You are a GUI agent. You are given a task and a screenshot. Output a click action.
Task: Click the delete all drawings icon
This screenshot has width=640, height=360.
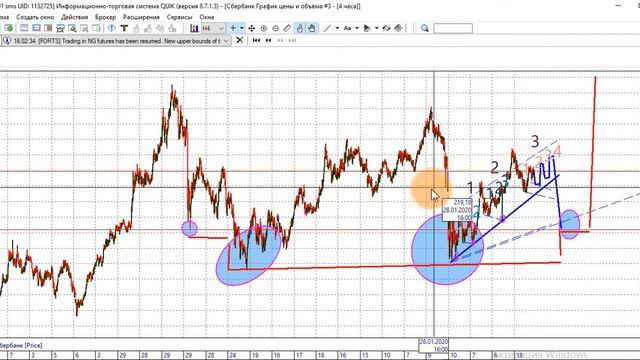(398, 28)
